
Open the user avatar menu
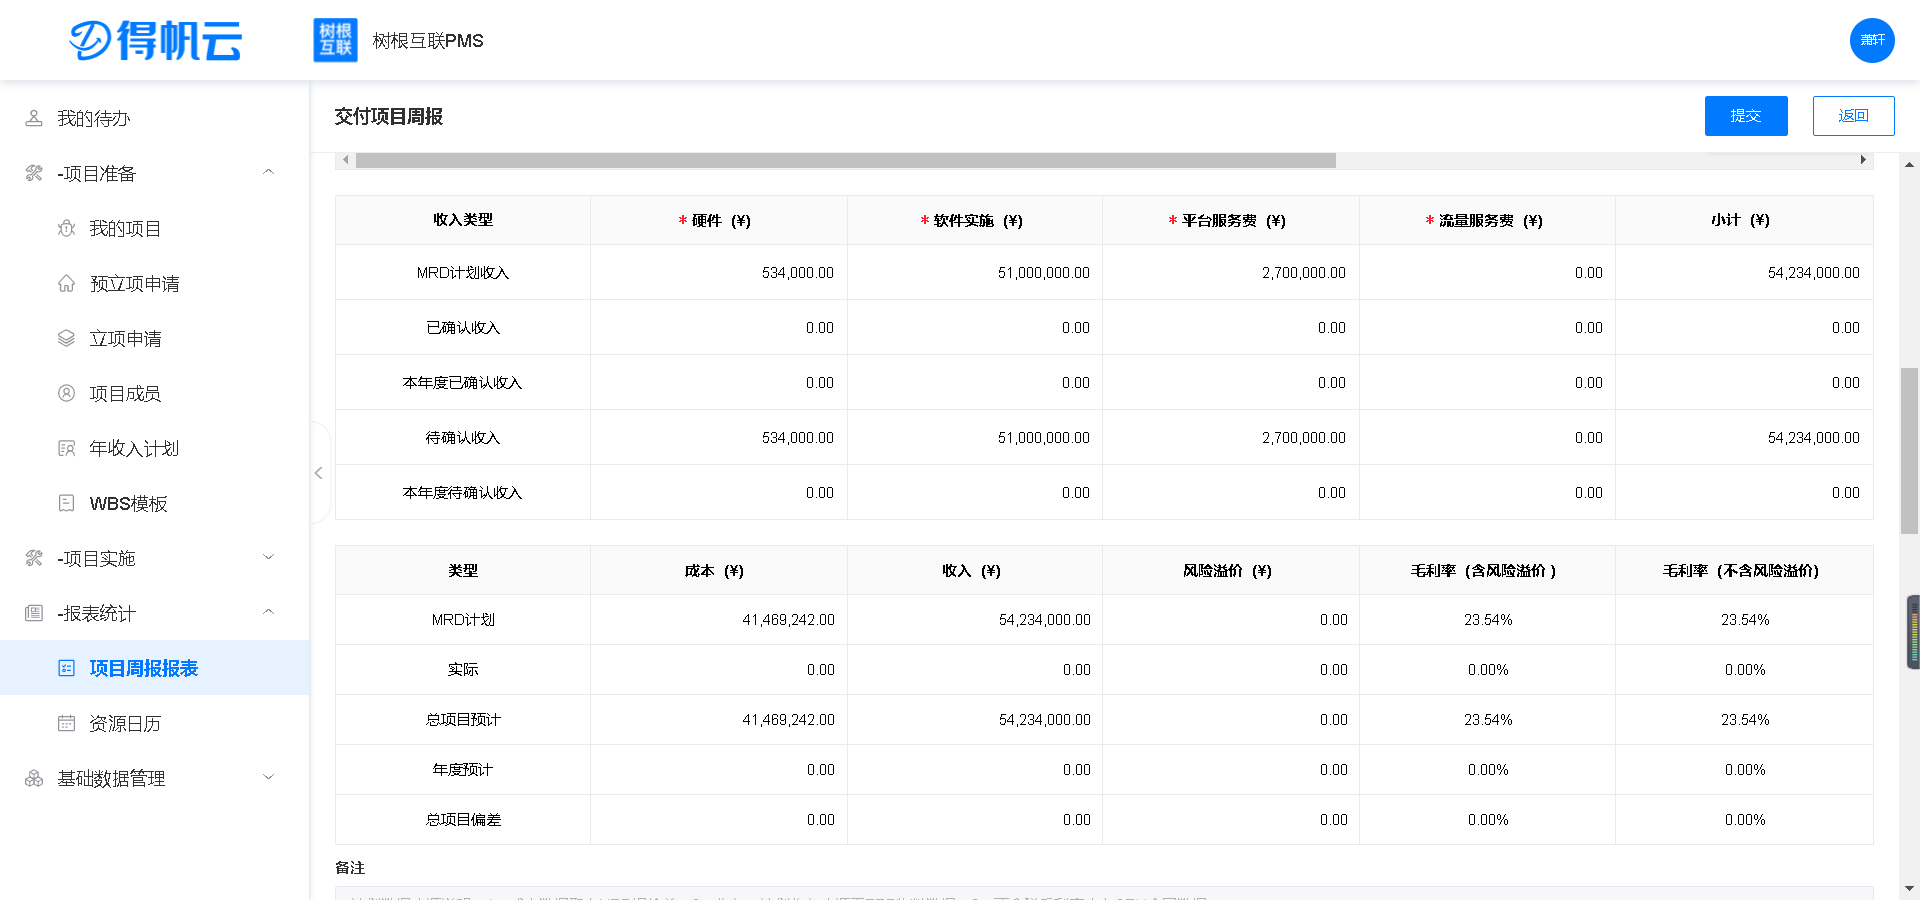1872,40
